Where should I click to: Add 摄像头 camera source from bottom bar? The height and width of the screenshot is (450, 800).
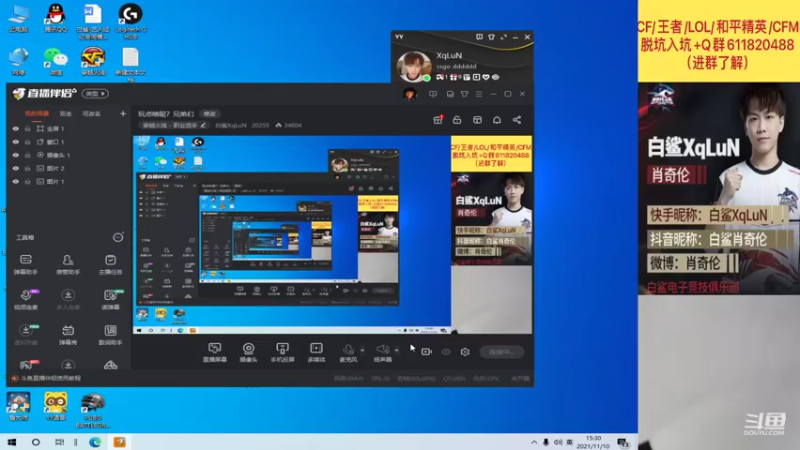(x=248, y=352)
